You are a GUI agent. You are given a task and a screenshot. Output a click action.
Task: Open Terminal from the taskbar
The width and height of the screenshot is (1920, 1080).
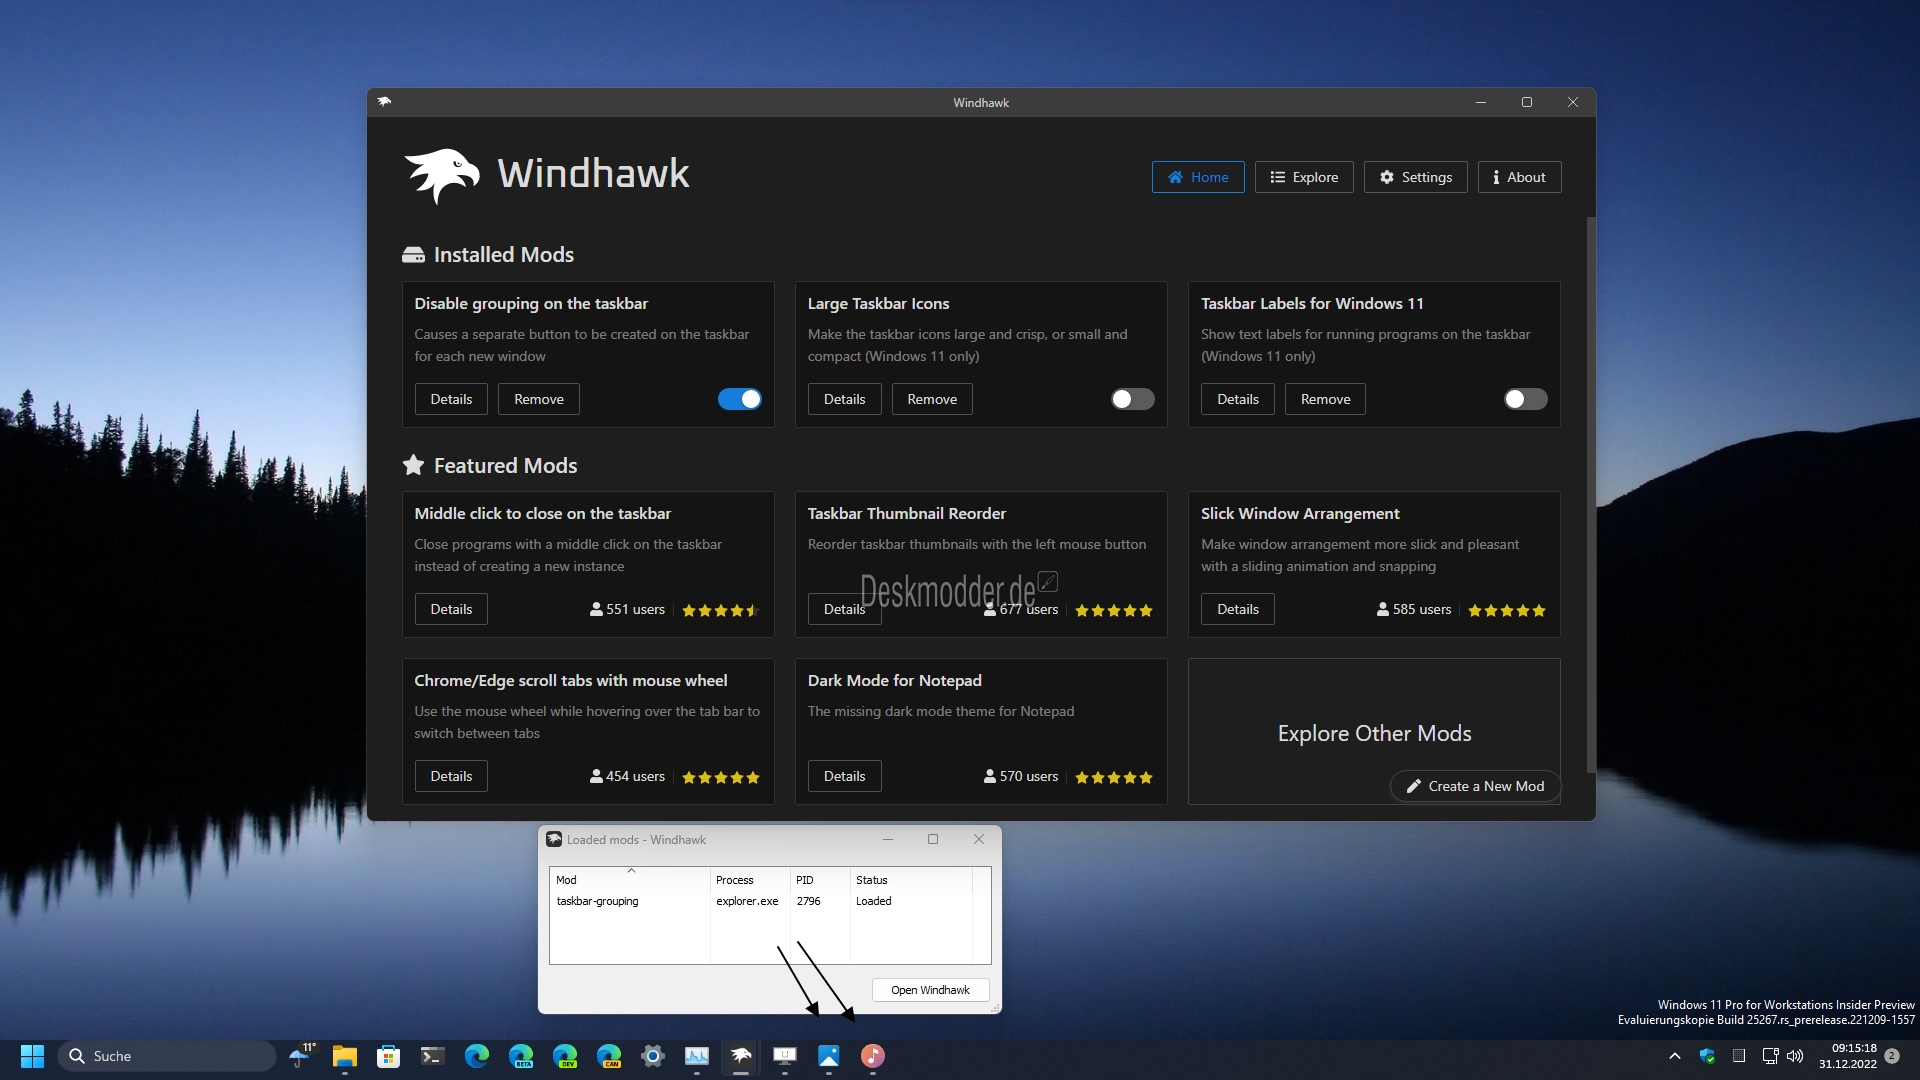tap(433, 1056)
